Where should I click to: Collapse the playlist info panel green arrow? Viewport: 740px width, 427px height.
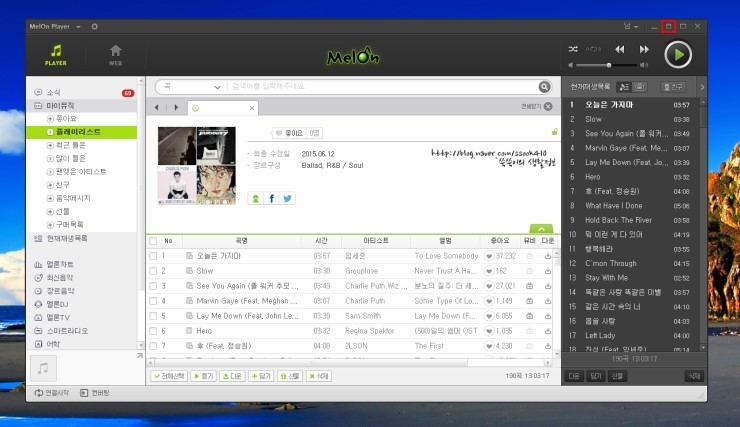pos(541,228)
